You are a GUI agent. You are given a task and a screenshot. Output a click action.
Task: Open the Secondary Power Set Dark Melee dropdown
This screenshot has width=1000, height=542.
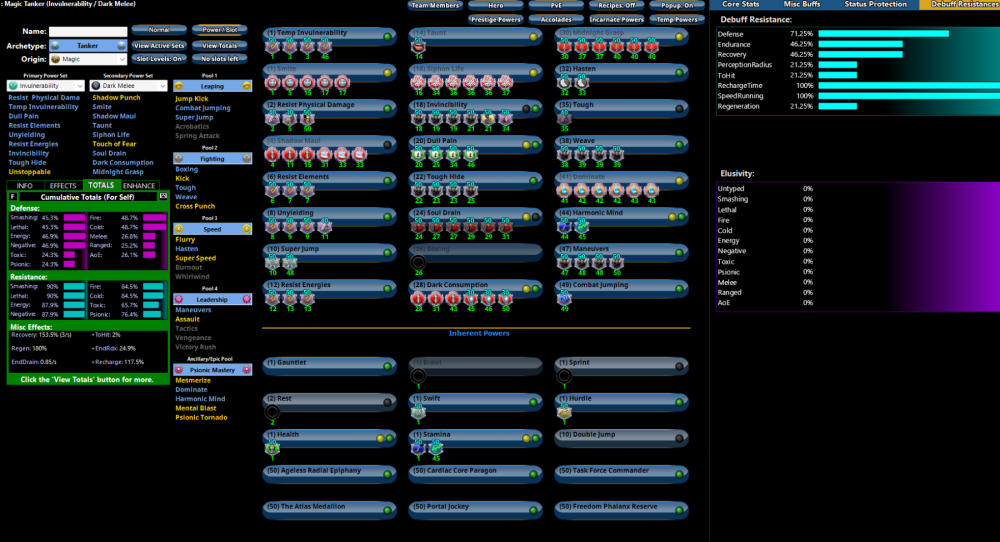click(128, 86)
